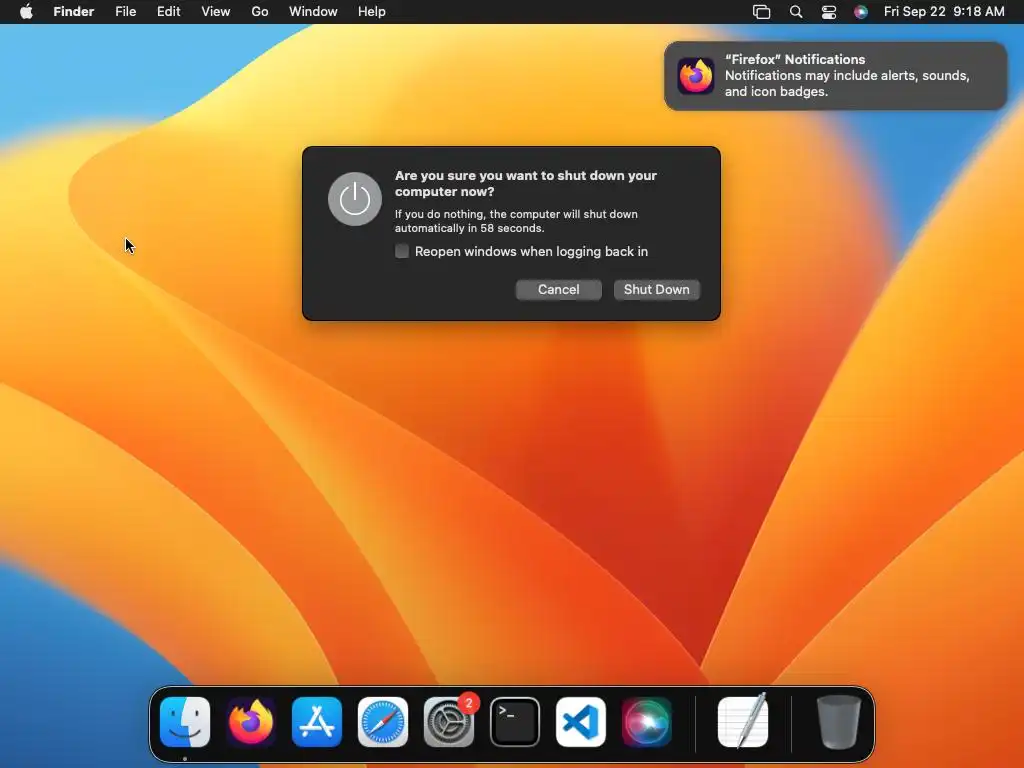Open Control Center icon in menu bar
The height and width of the screenshot is (768, 1024).
(x=829, y=12)
